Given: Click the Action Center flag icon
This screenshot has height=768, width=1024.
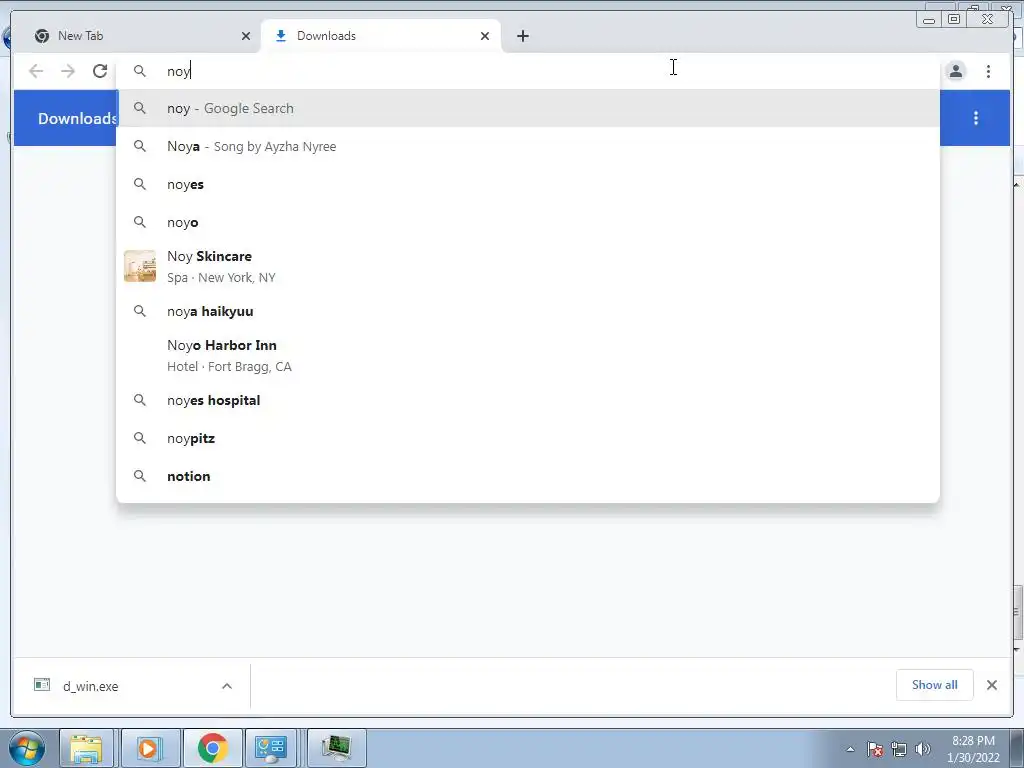Looking at the screenshot, I should point(875,749).
